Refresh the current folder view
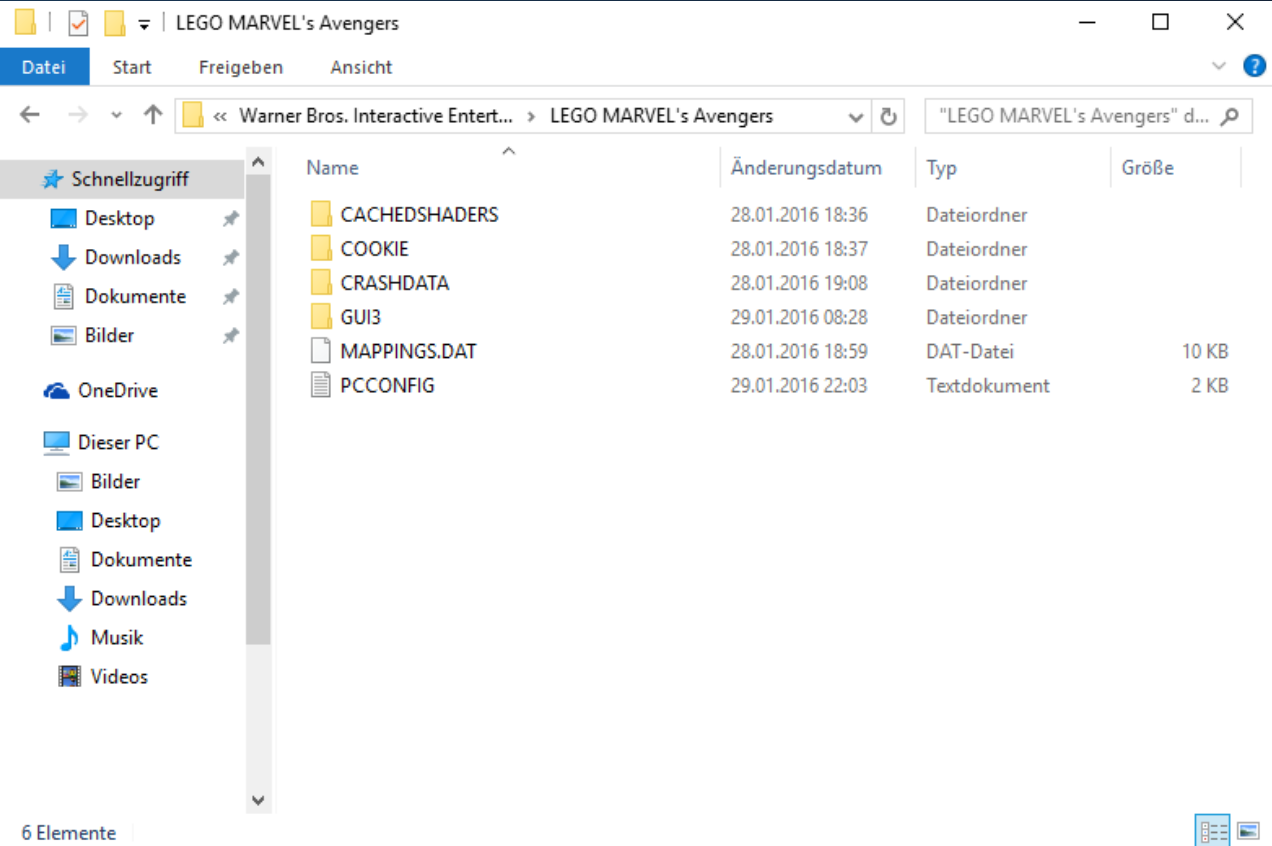This screenshot has width=1272, height=846. (x=887, y=116)
